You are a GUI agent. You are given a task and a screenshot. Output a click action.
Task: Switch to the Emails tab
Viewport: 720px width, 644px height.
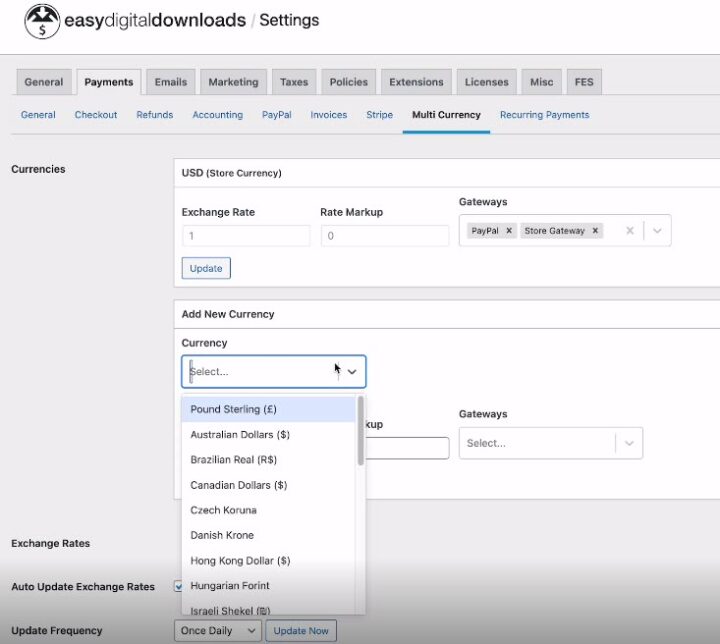[x=170, y=82]
